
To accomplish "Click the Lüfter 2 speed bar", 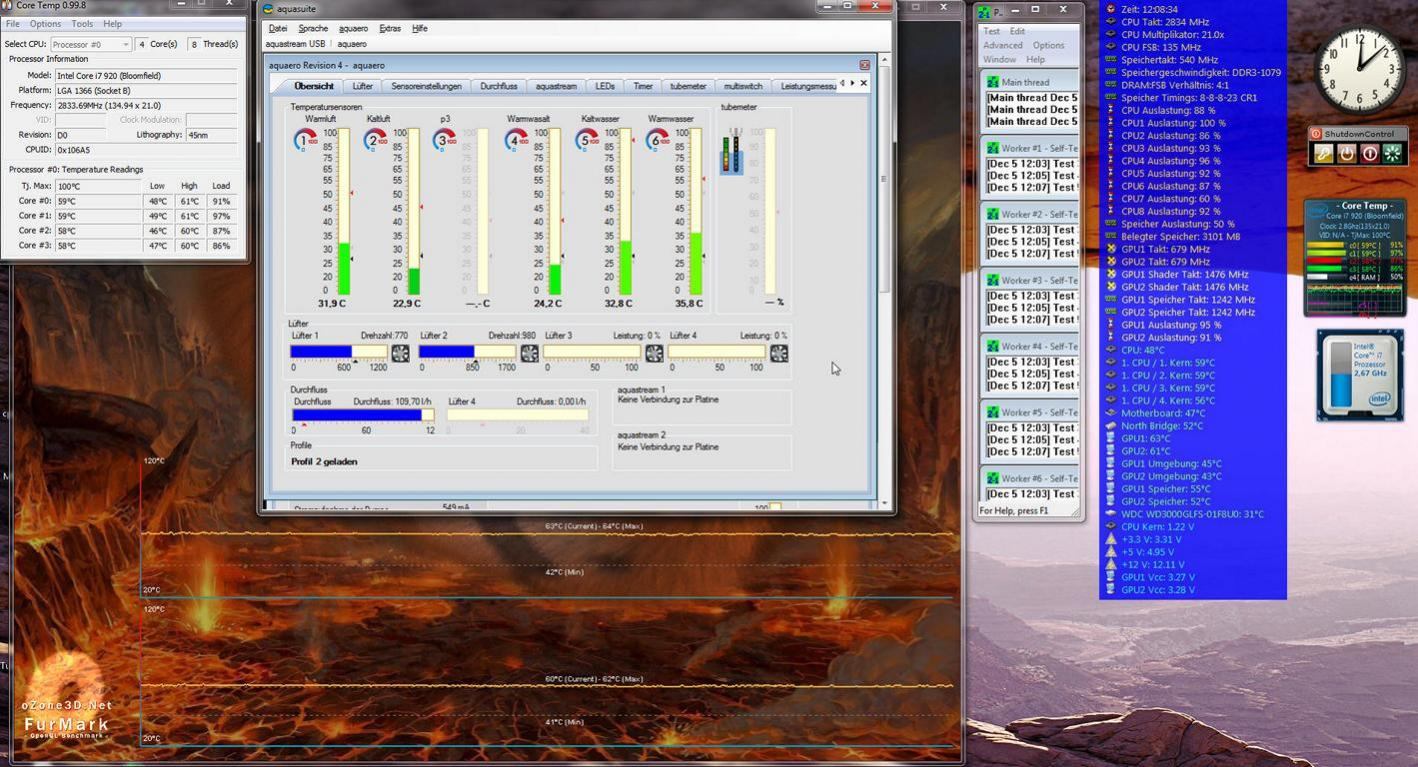I will pos(467,352).
